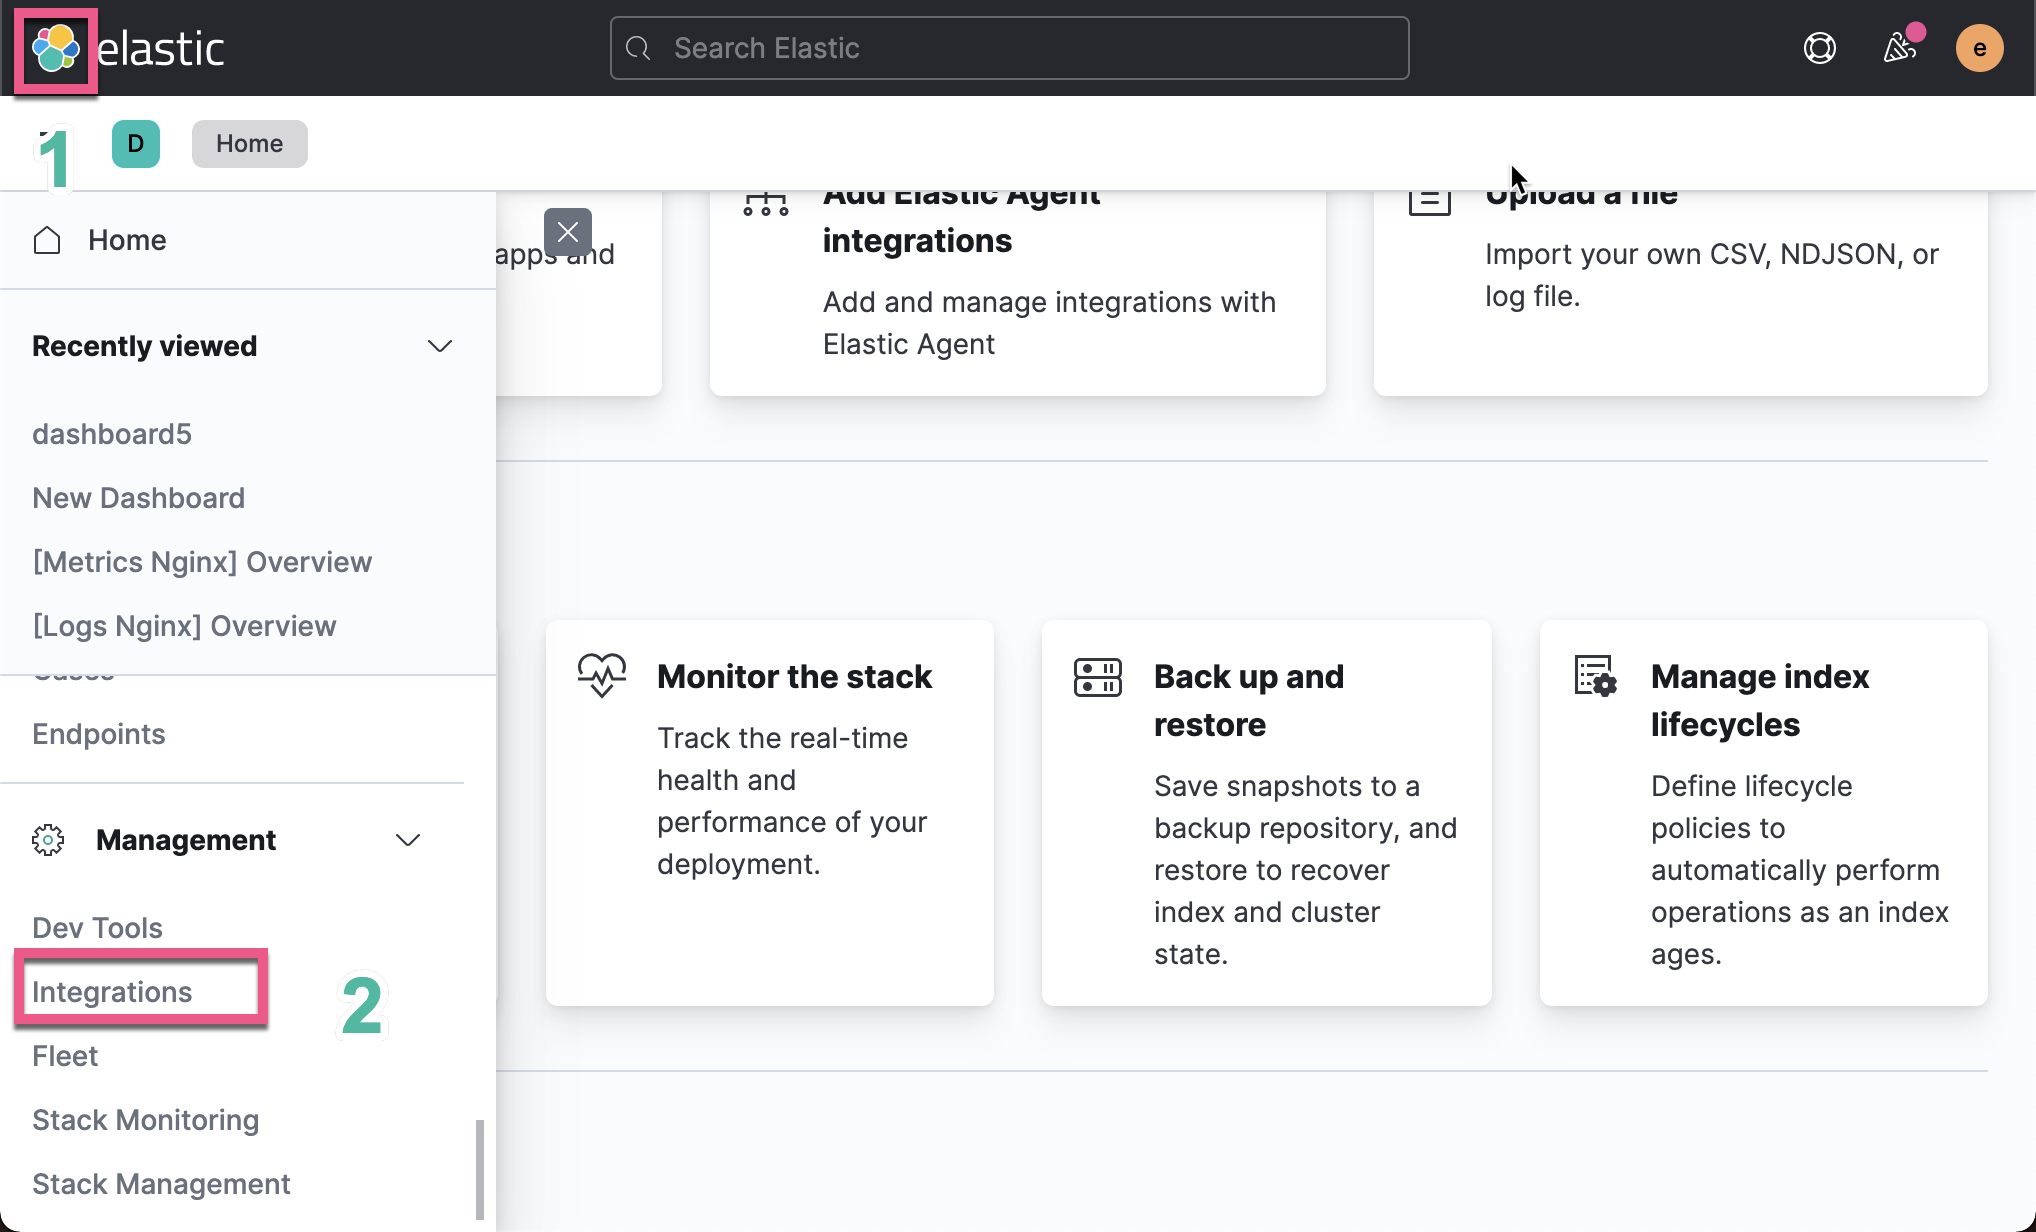This screenshot has height=1232, width=2036.
Task: Open New Dashboard from recently viewed
Action: 138,498
